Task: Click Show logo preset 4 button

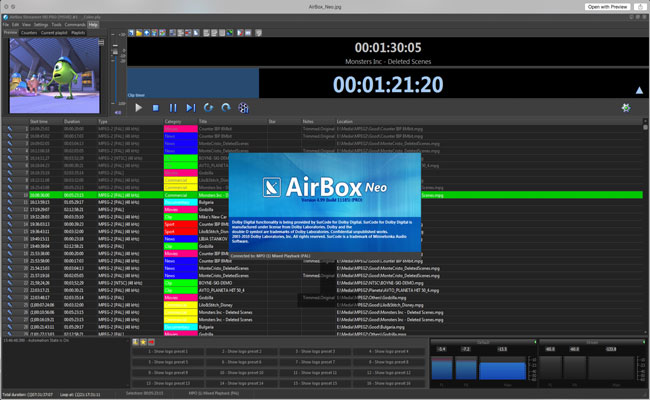Action: [x=389, y=352]
